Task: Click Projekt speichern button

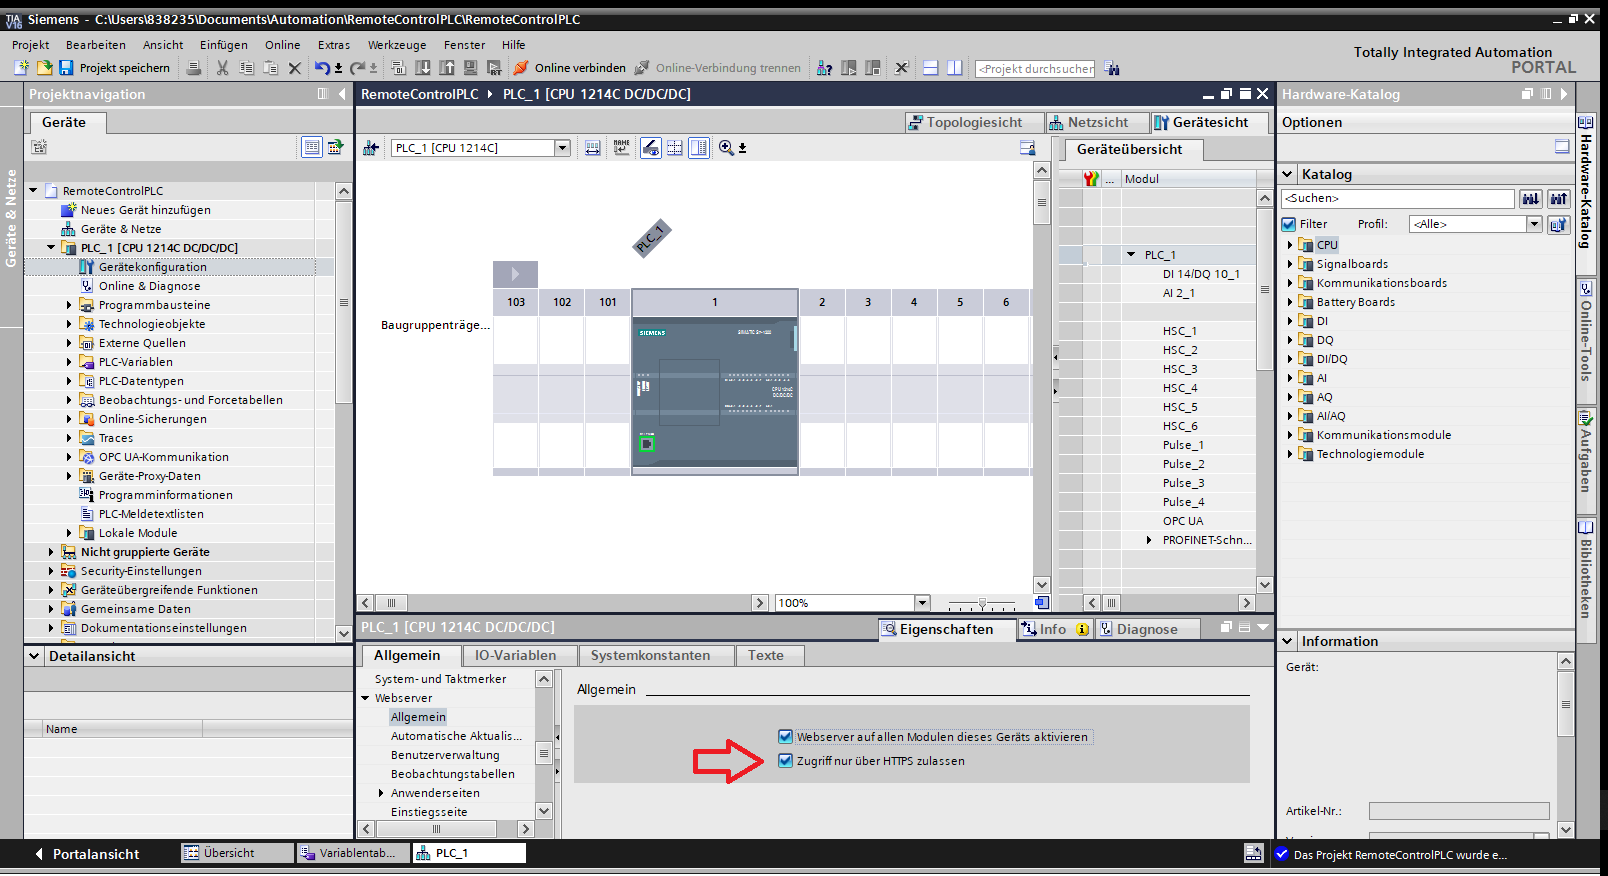Action: 115,68
